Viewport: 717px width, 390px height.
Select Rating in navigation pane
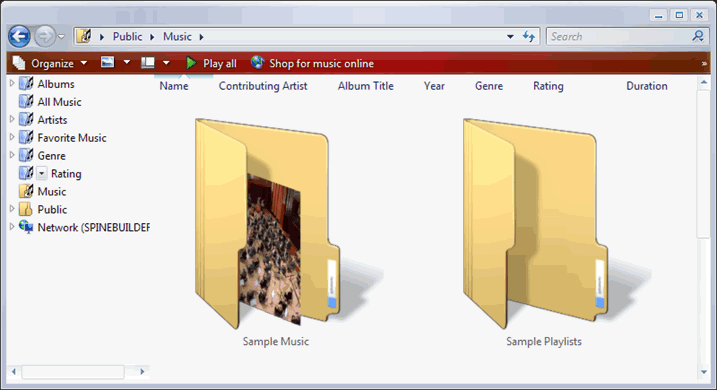tap(66, 174)
